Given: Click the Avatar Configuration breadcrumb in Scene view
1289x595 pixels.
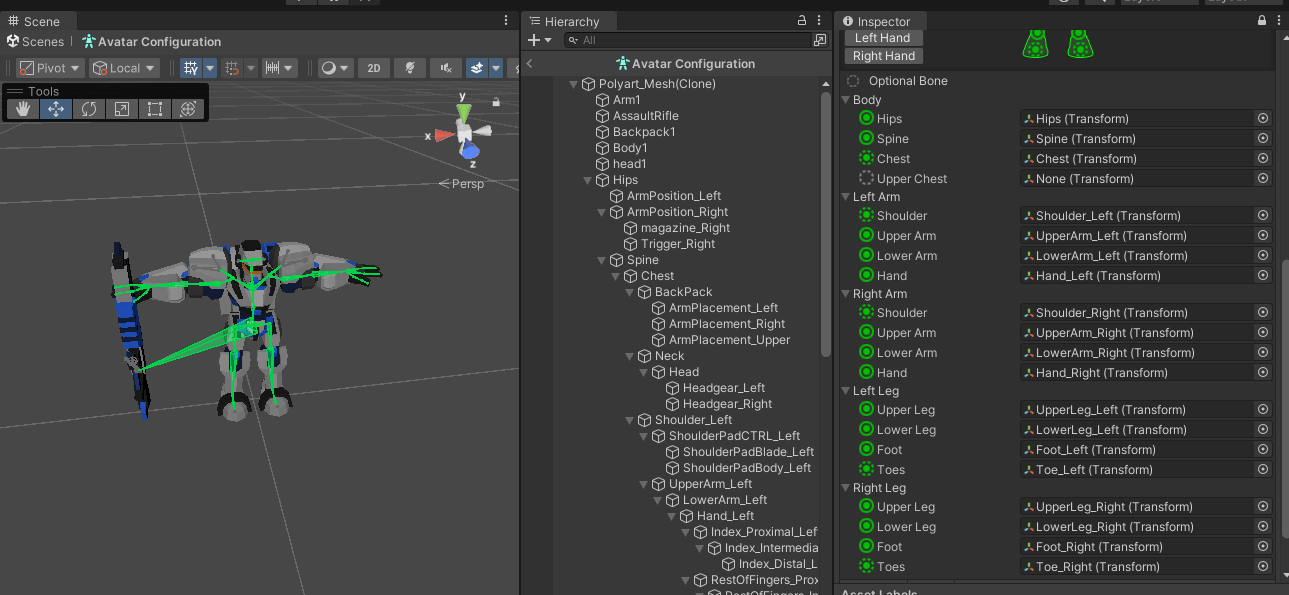Looking at the screenshot, I should tap(151, 42).
